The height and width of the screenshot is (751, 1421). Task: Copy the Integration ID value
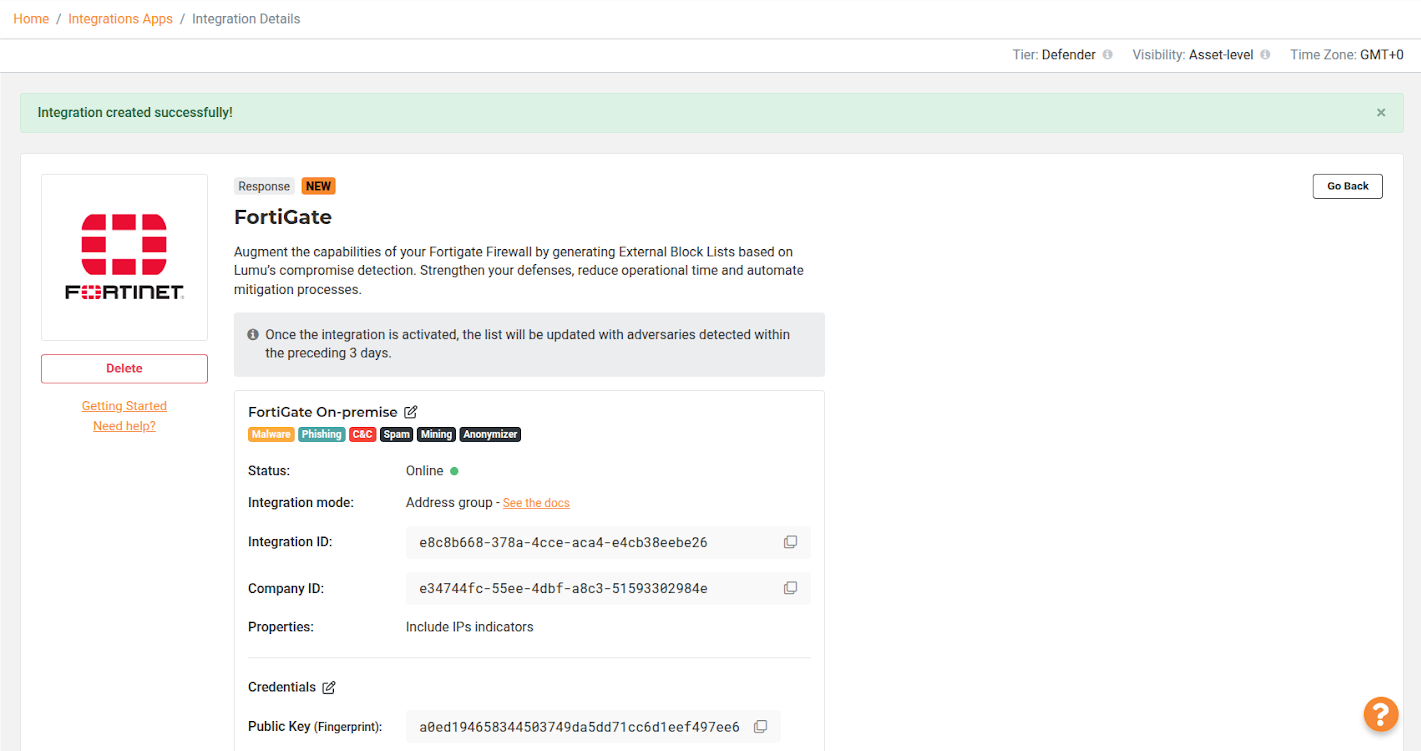point(790,542)
